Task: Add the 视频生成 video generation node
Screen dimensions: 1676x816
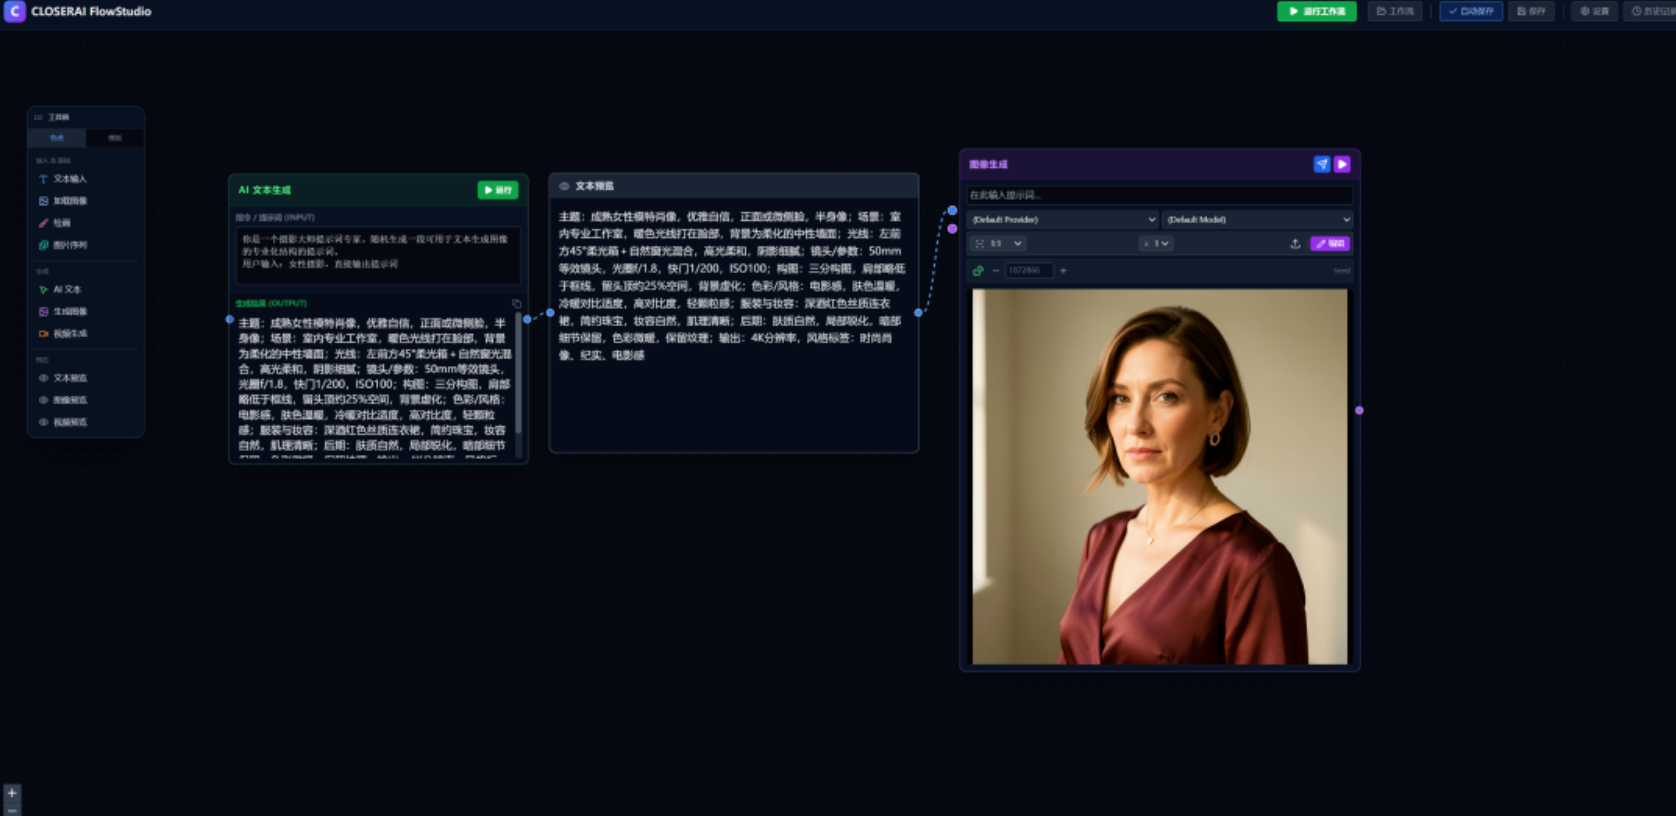Action: (x=68, y=334)
